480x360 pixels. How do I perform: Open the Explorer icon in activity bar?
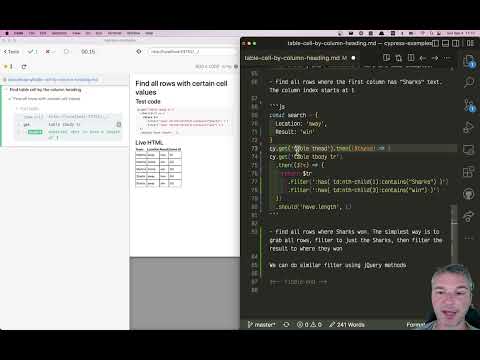pyautogui.click(x=469, y=61)
